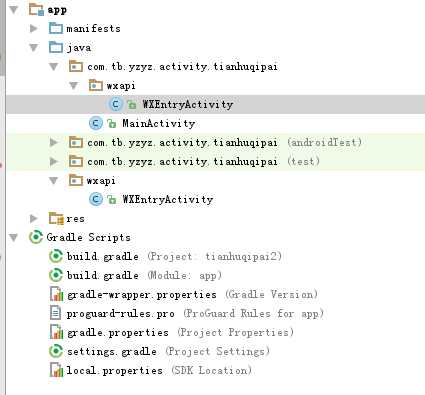Click the proguard-rules.pro file icon
This screenshot has width=425, height=395.
click(55, 313)
